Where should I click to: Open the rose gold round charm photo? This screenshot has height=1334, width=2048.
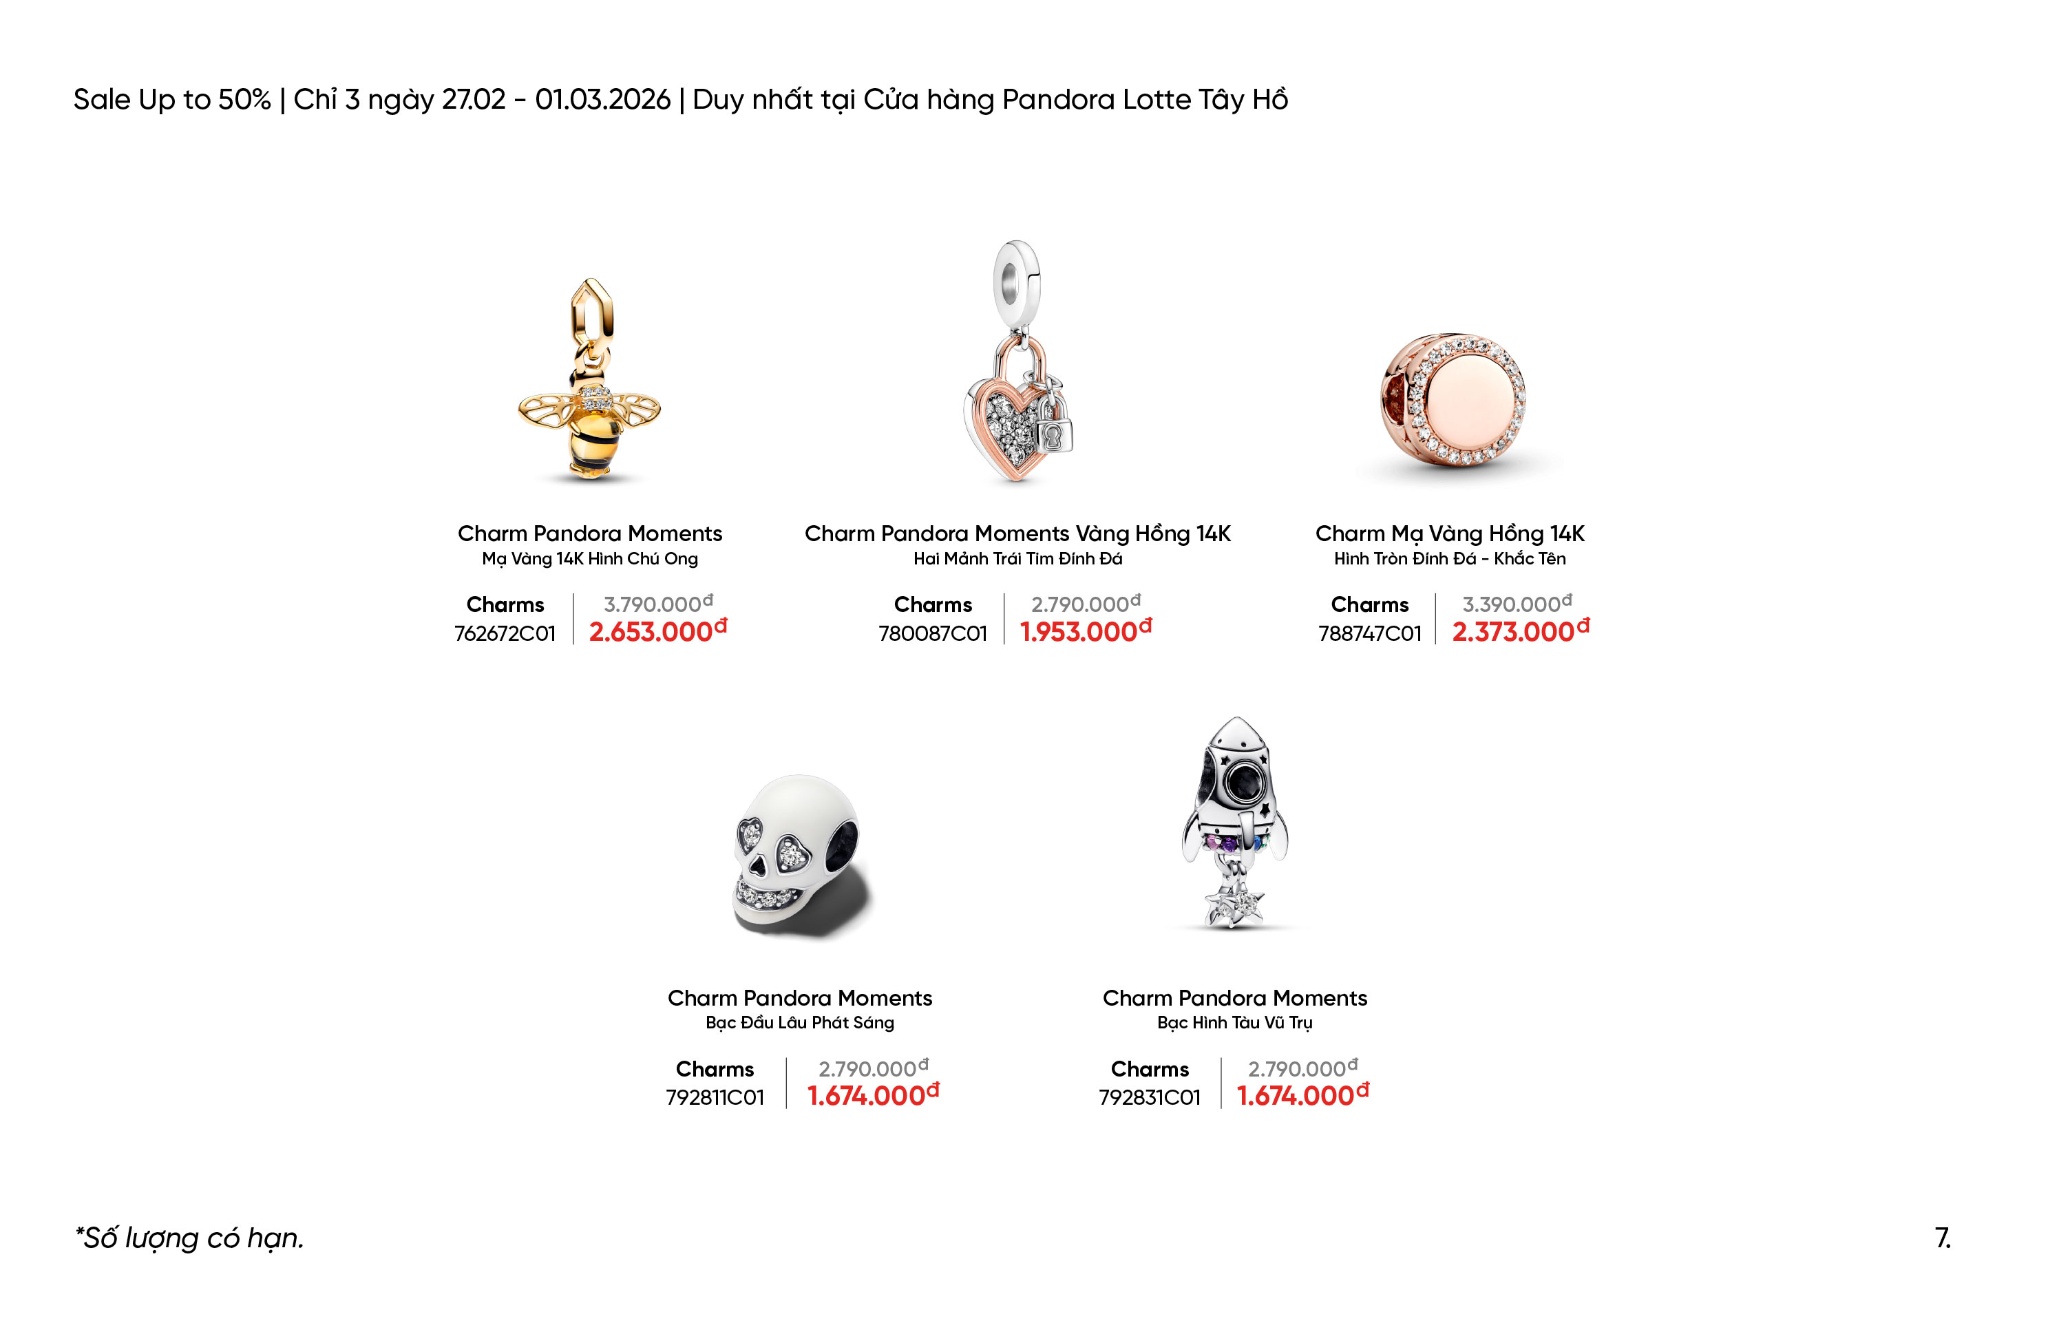1453,400
